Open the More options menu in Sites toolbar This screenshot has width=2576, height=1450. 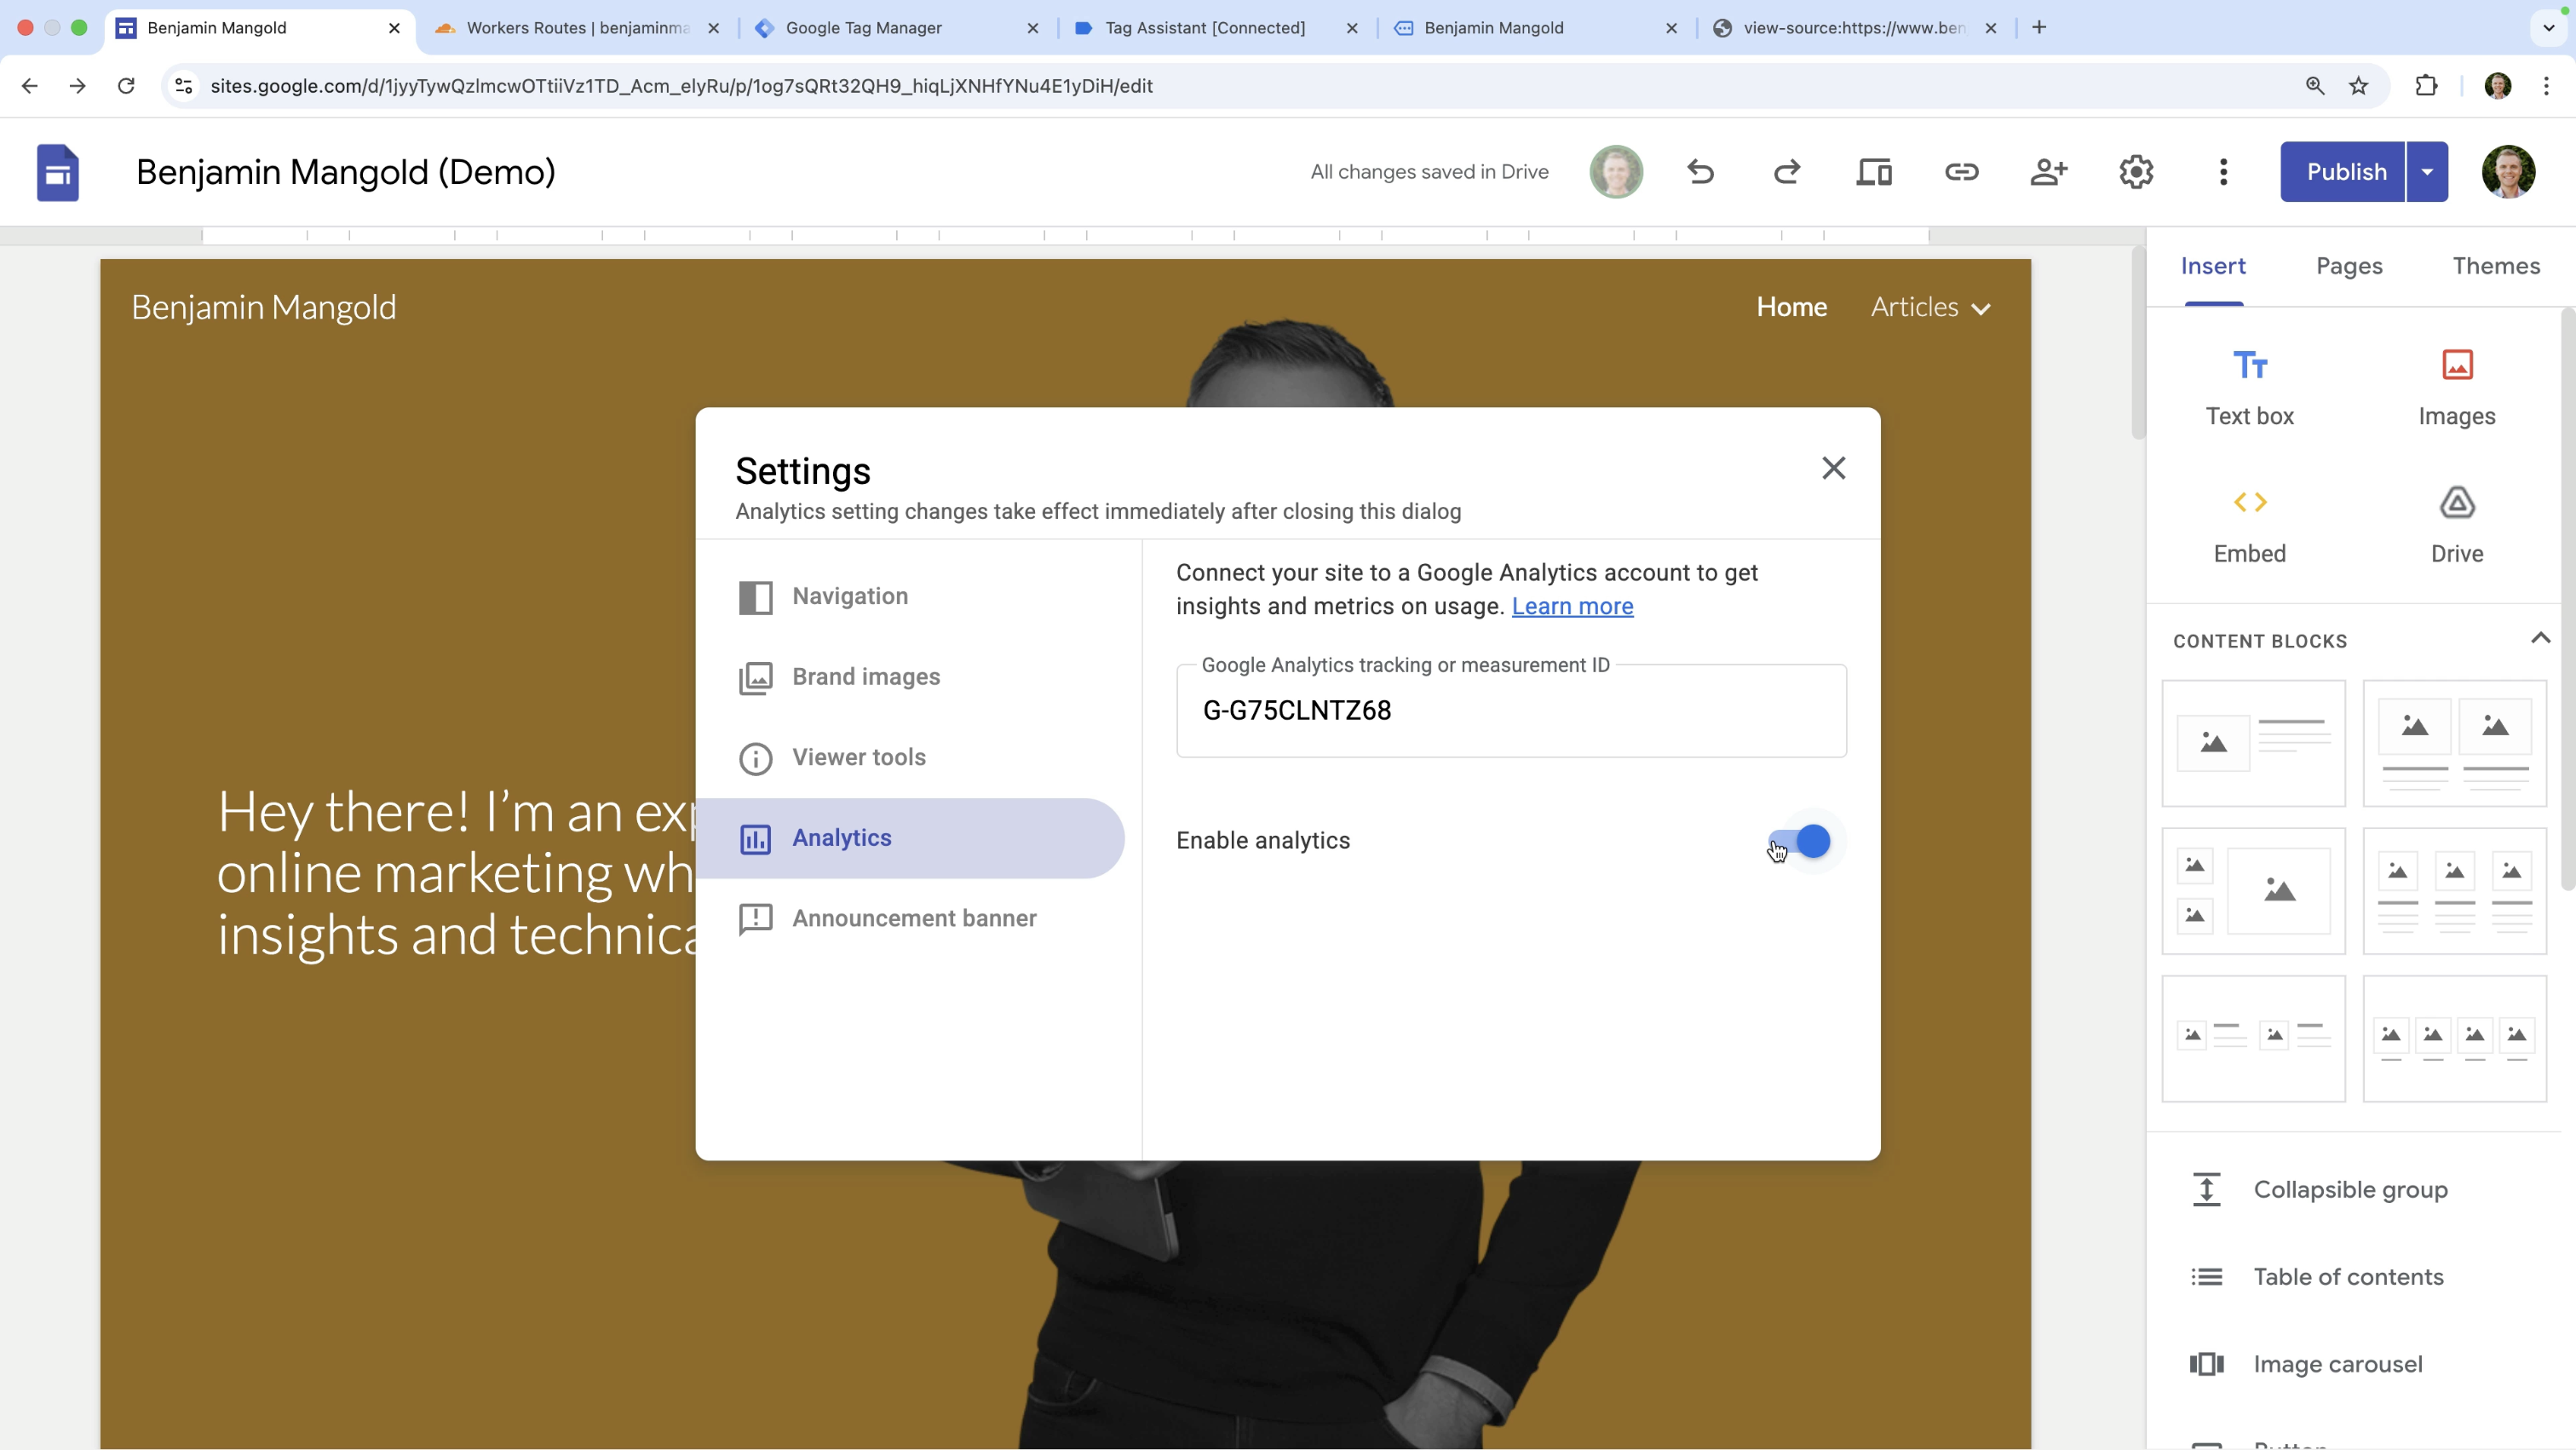tap(2223, 172)
